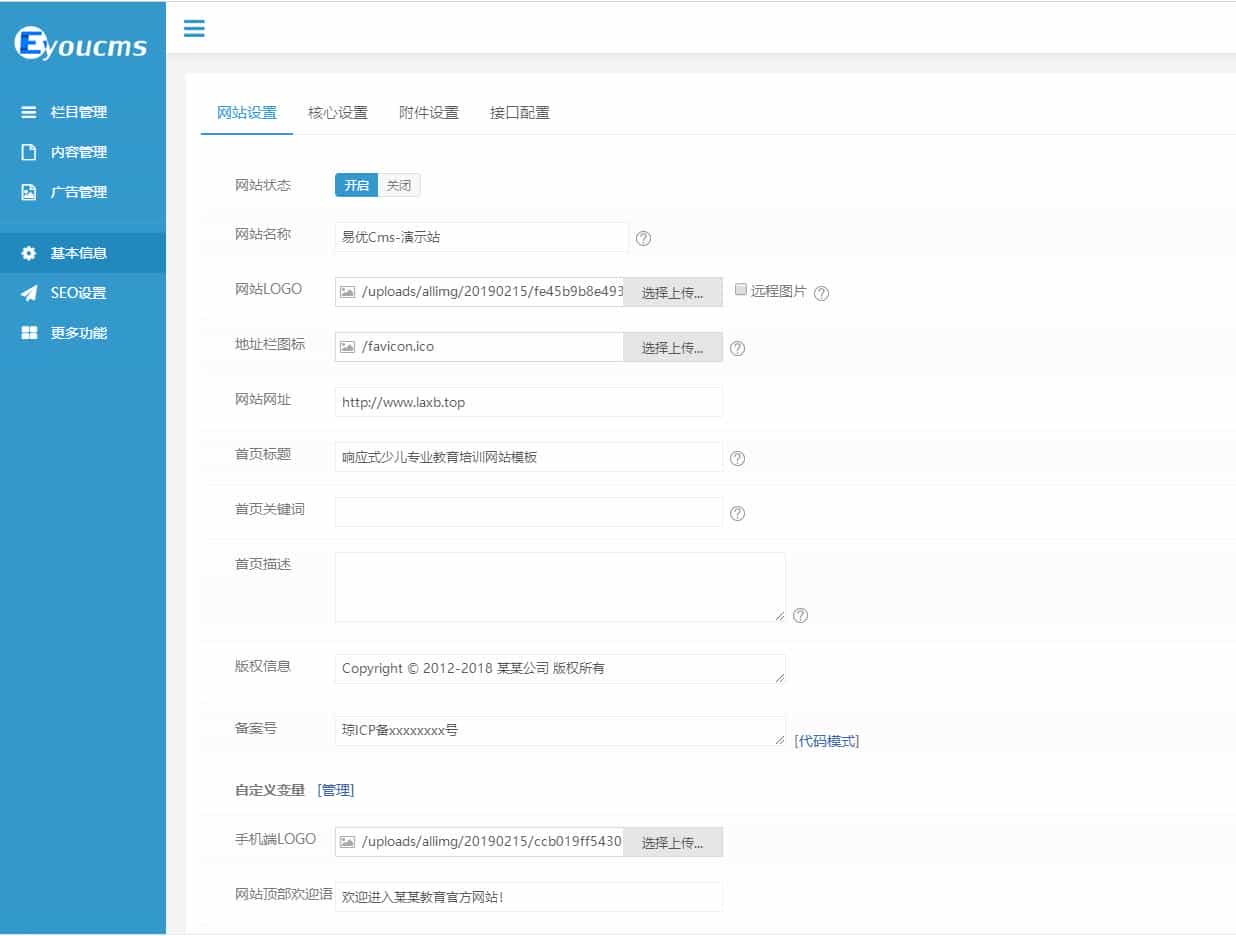Toggle the sidebar with the hamburger icon
This screenshot has width=1236, height=936.
193,29
